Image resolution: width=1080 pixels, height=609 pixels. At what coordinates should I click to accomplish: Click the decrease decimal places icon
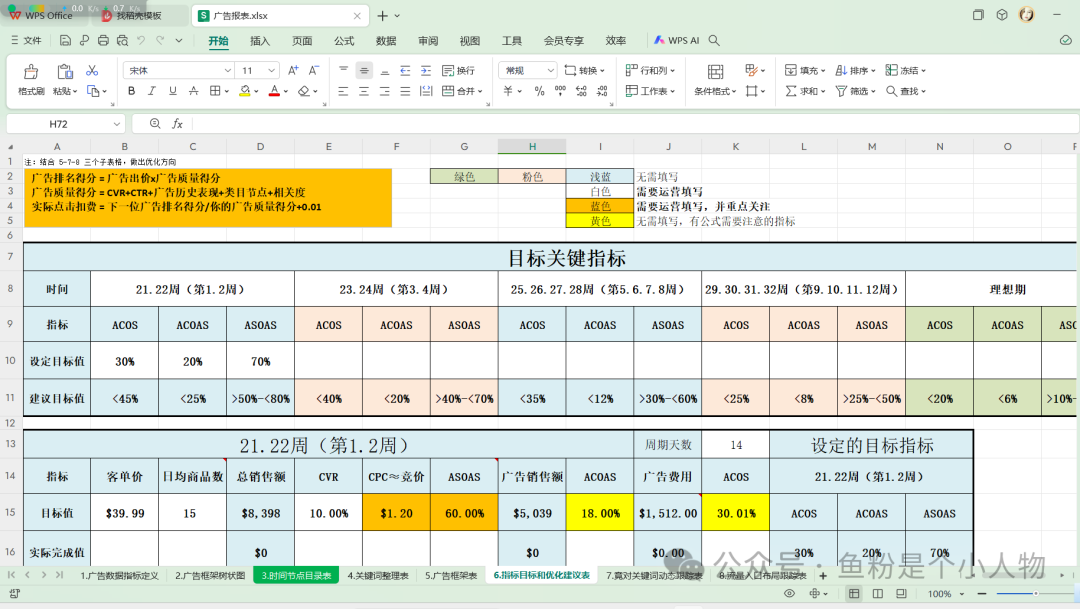click(x=602, y=91)
